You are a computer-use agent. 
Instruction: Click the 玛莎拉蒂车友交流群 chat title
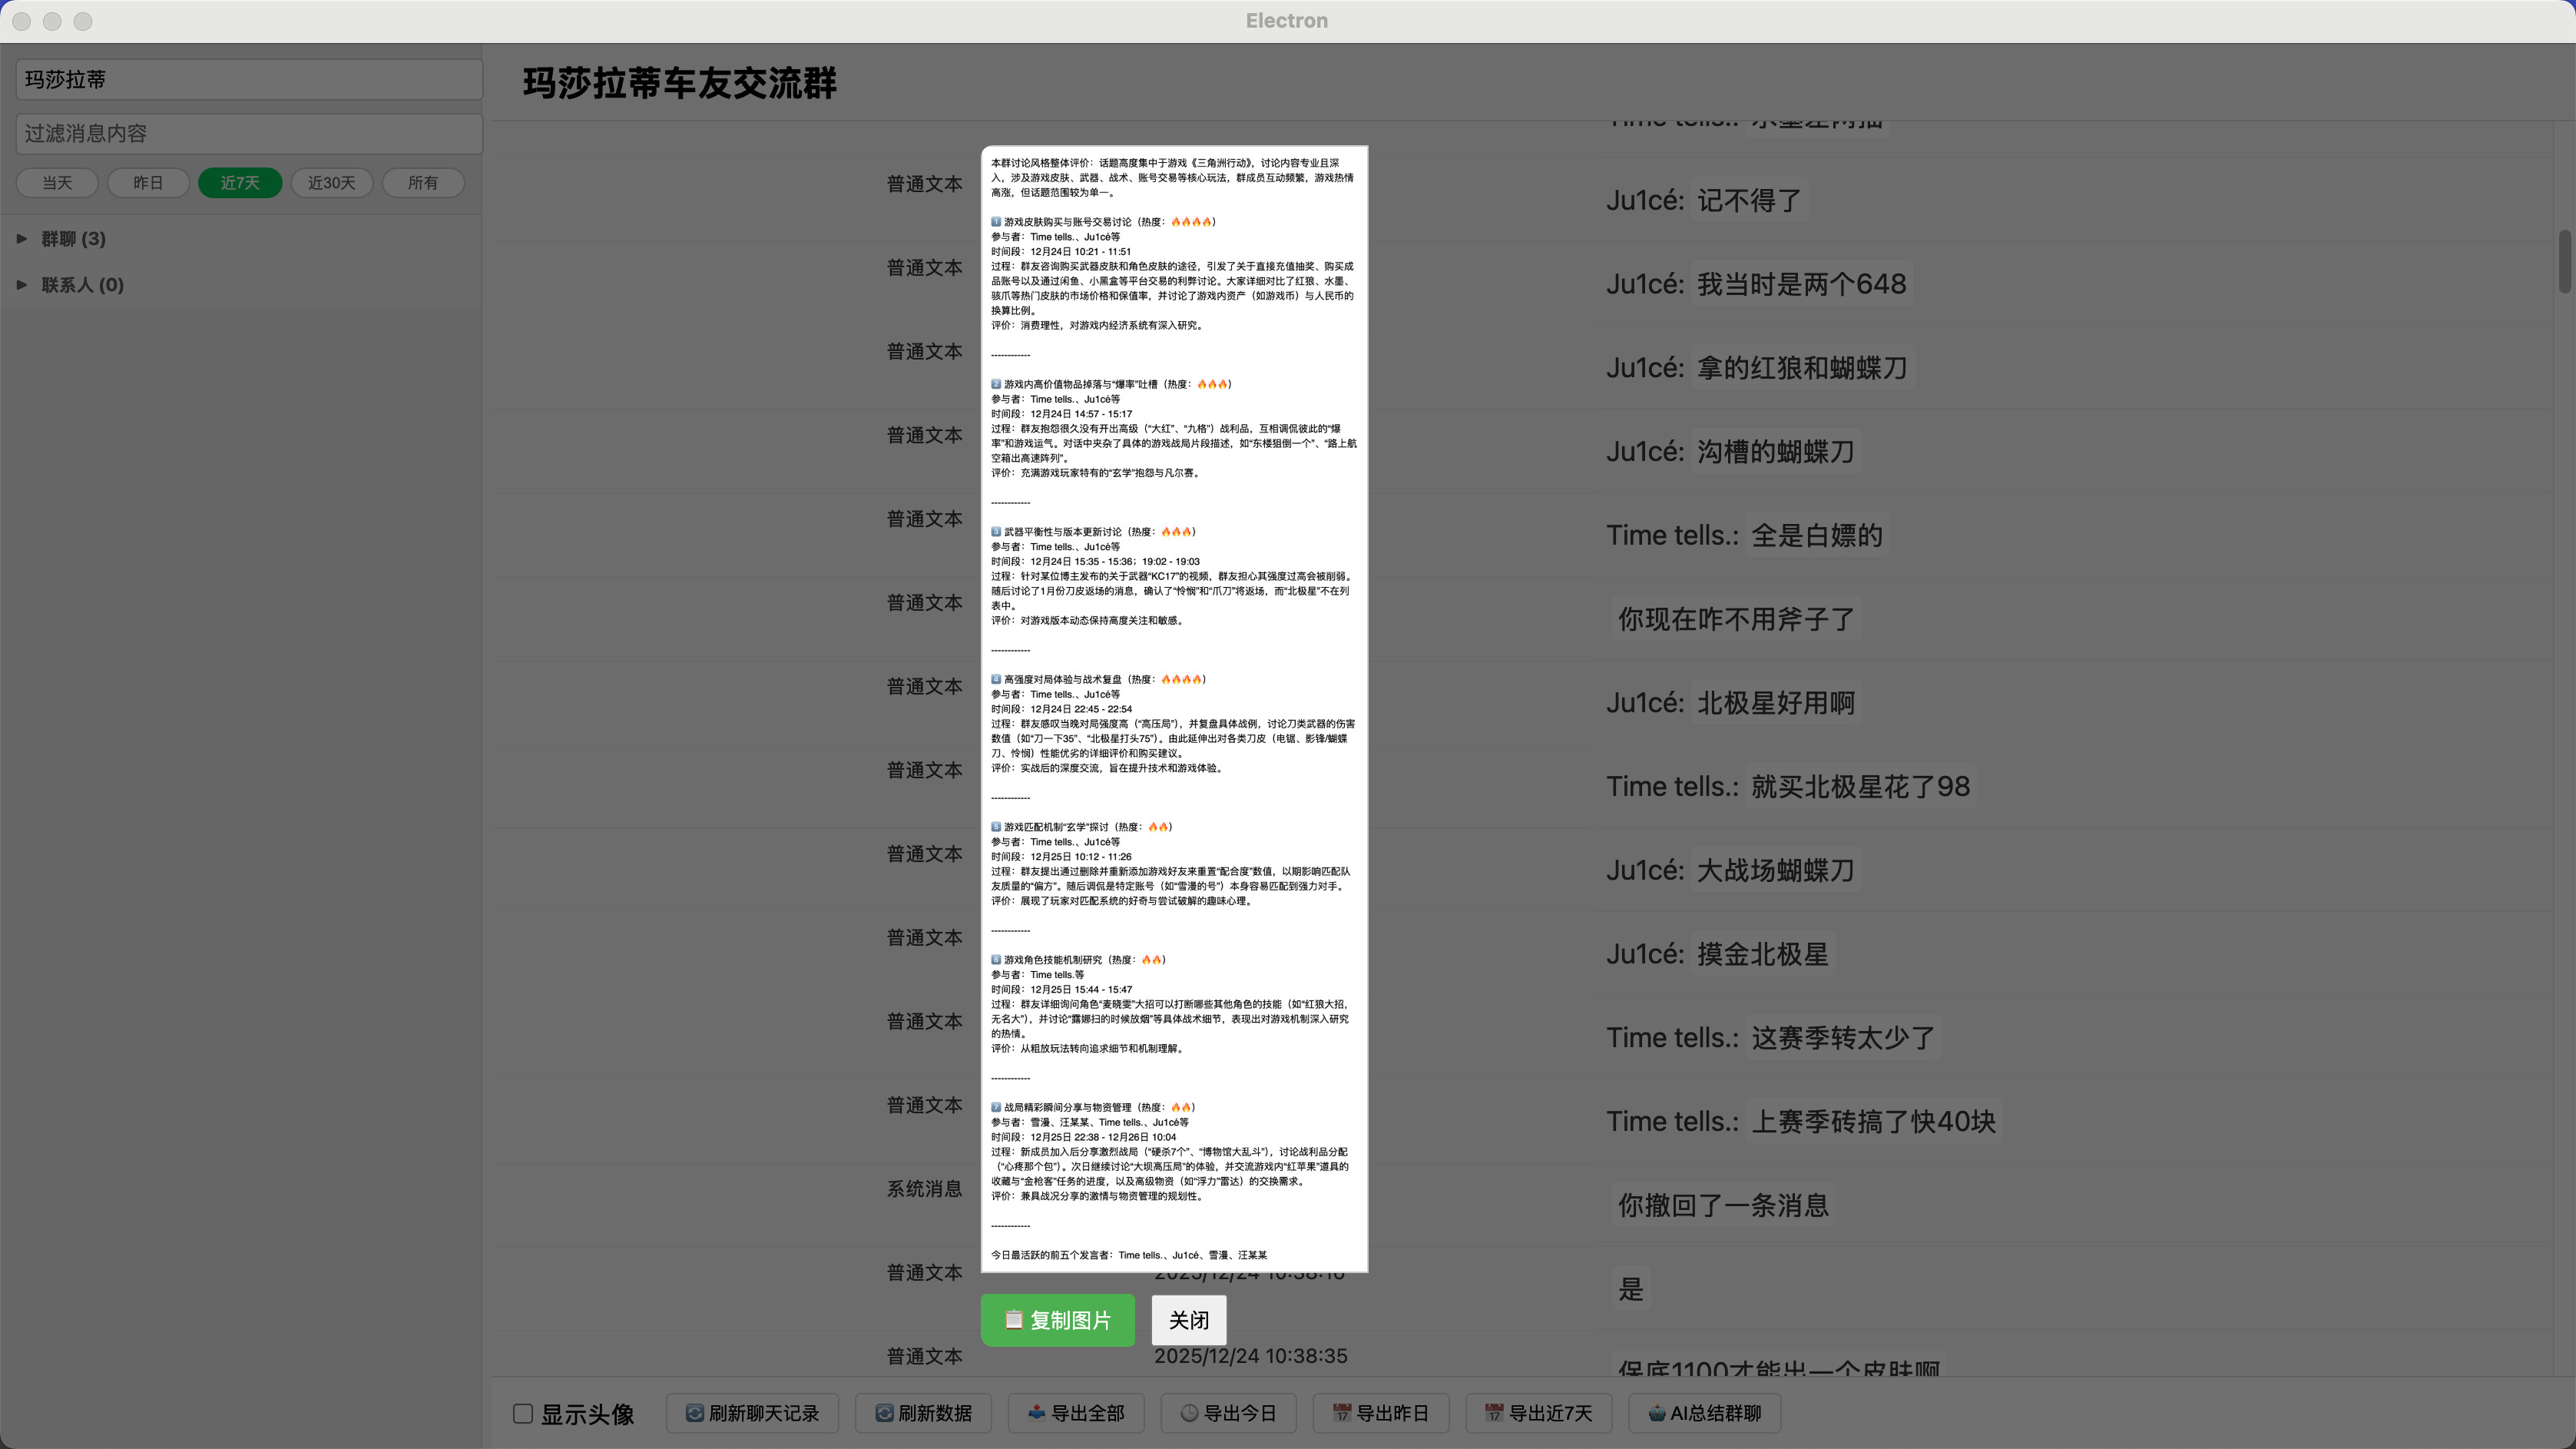[680, 83]
